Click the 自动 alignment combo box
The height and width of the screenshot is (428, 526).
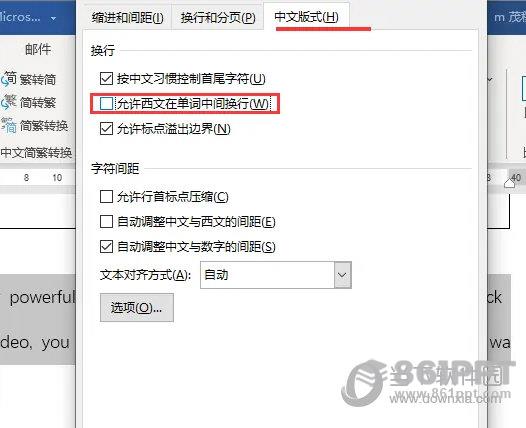276,275
